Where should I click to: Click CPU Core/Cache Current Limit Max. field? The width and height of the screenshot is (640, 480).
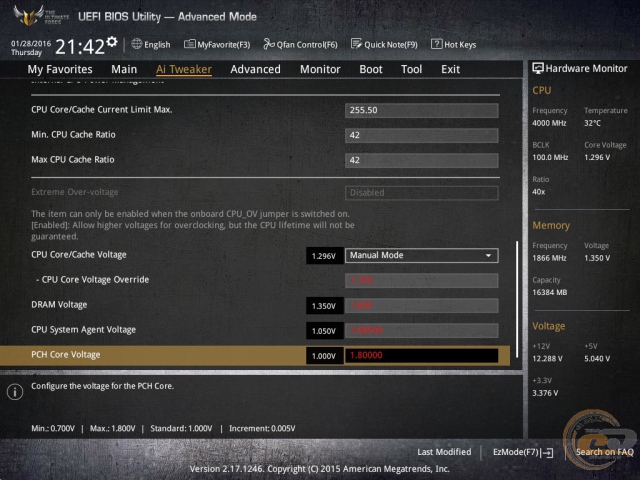422,110
